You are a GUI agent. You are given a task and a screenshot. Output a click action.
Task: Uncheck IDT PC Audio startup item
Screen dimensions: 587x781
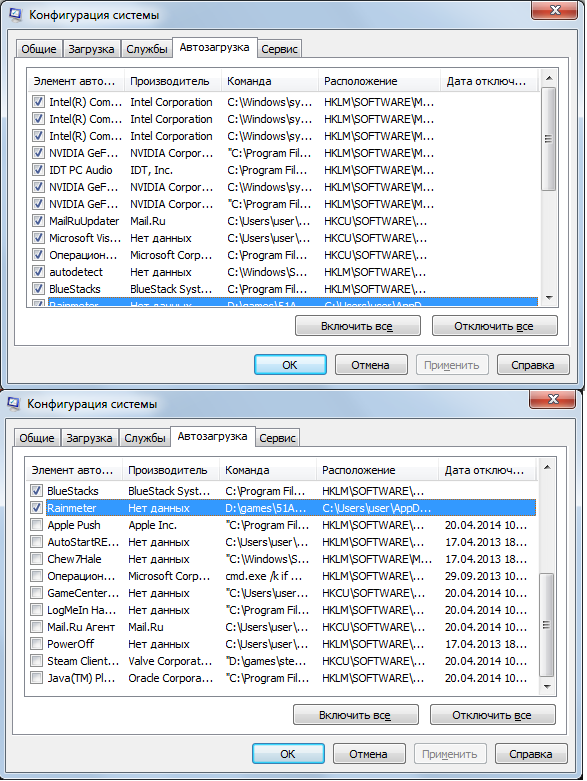[x=38, y=170]
